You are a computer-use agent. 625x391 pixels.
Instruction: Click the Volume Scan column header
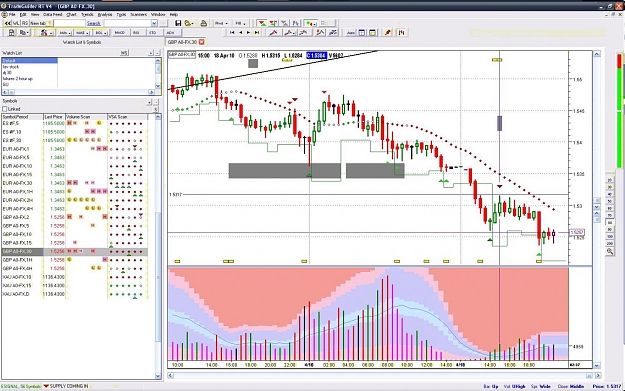pyautogui.click(x=86, y=117)
